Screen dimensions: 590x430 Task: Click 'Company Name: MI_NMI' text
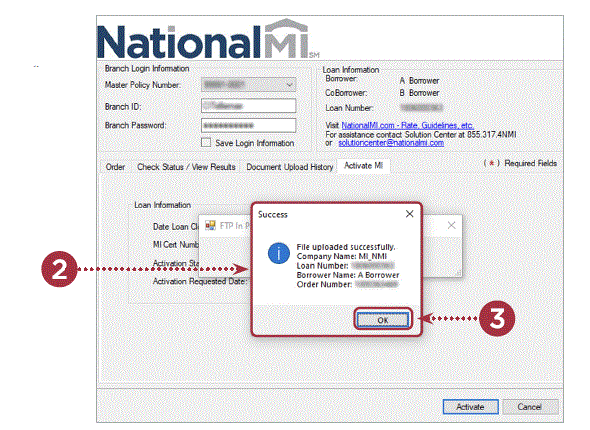click(342, 256)
